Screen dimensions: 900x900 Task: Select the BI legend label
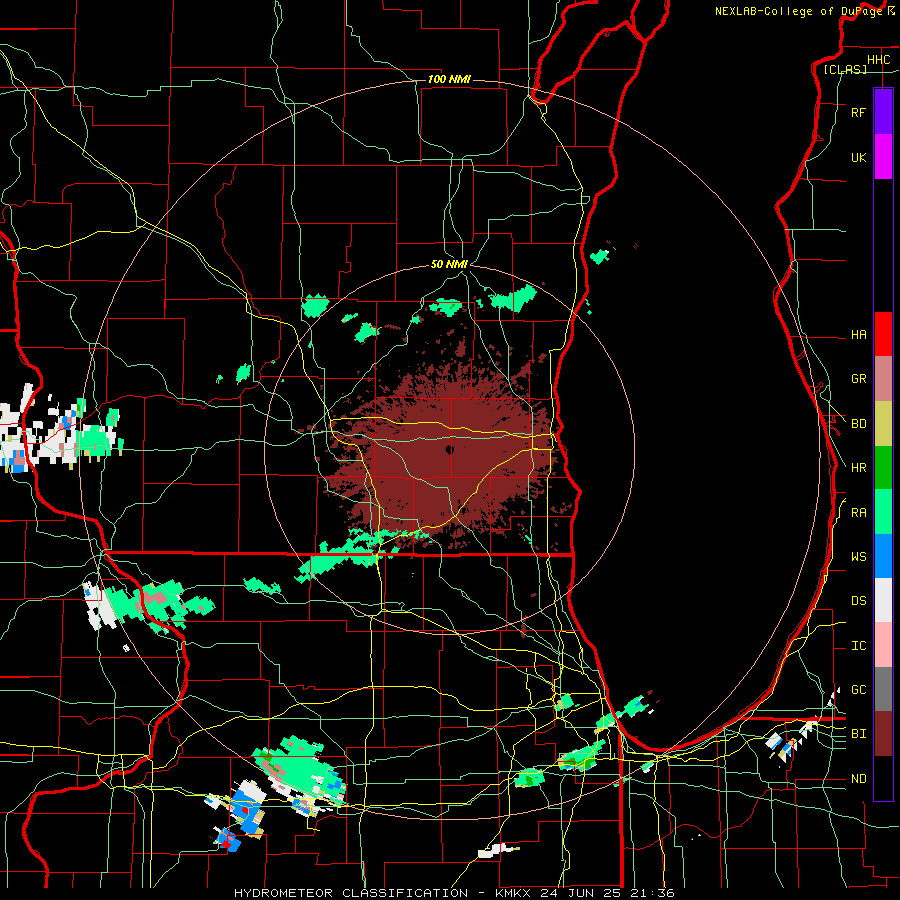pyautogui.click(x=858, y=734)
